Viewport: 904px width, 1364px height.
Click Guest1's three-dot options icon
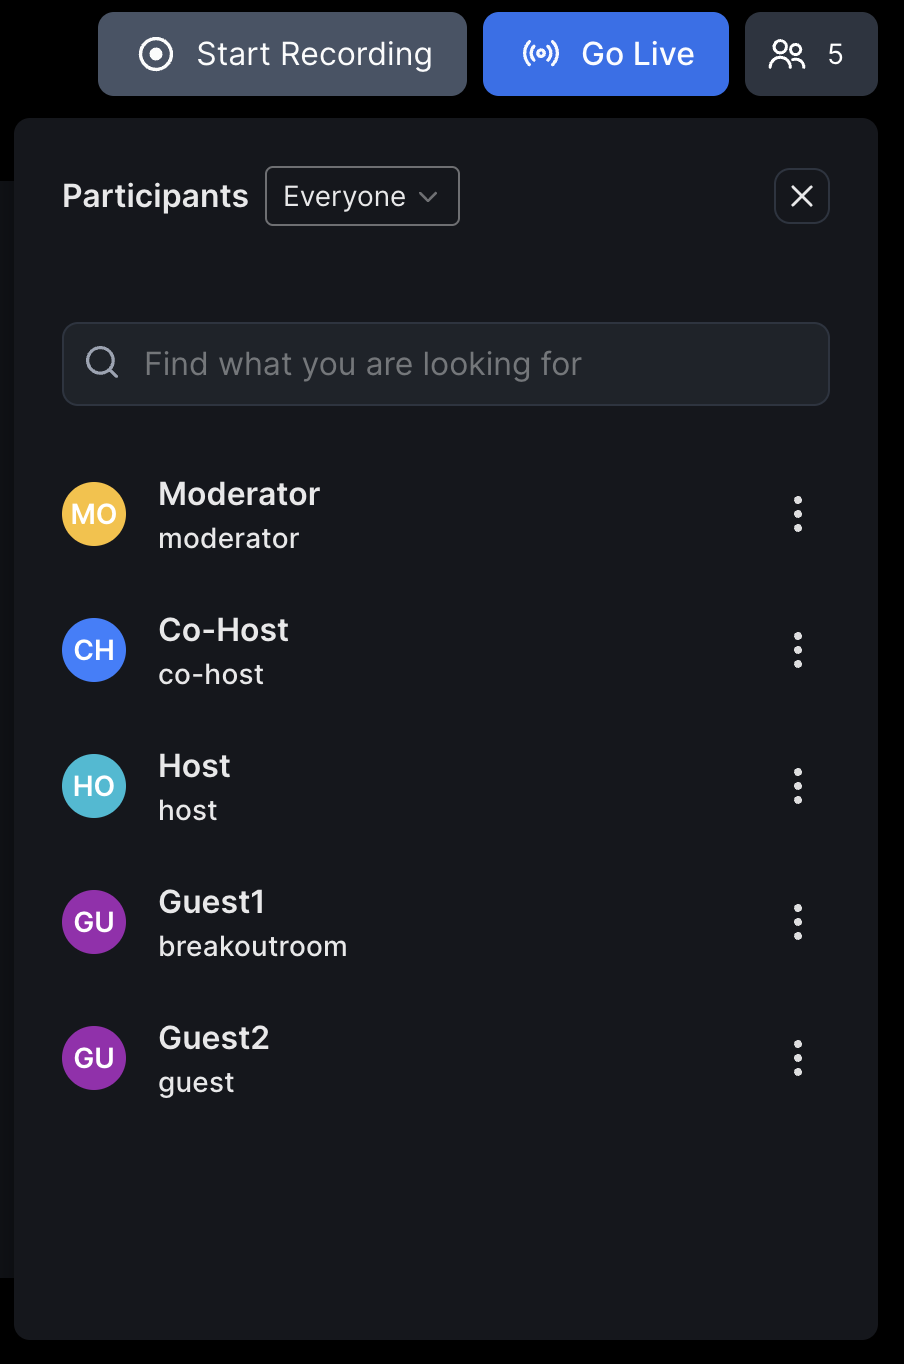click(x=797, y=922)
